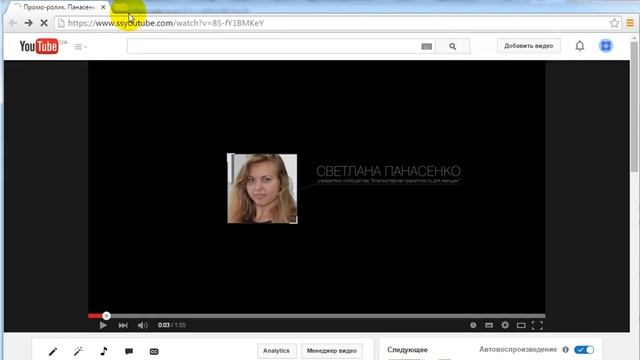Viewport: 640px width, 360px height.
Task: Open the Subtitles CC tool
Action: click(x=154, y=351)
